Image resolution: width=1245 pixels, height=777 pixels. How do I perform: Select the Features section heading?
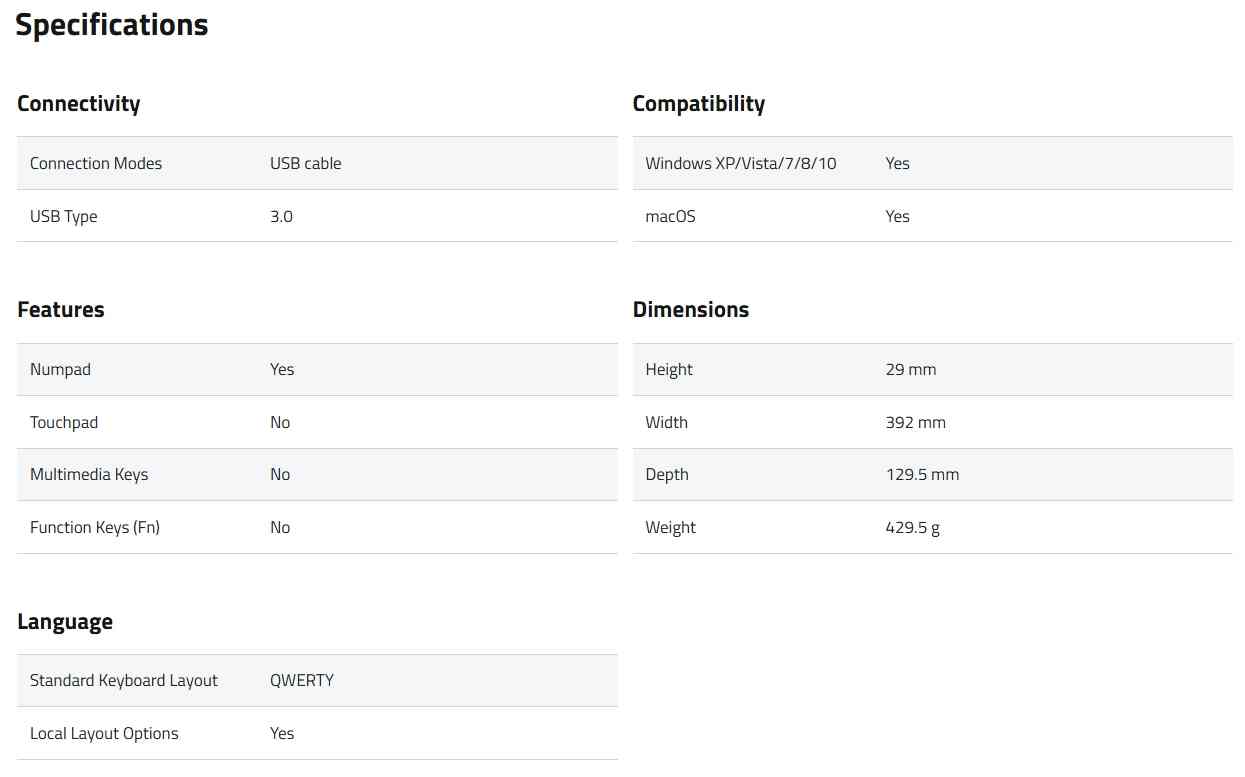tap(61, 310)
